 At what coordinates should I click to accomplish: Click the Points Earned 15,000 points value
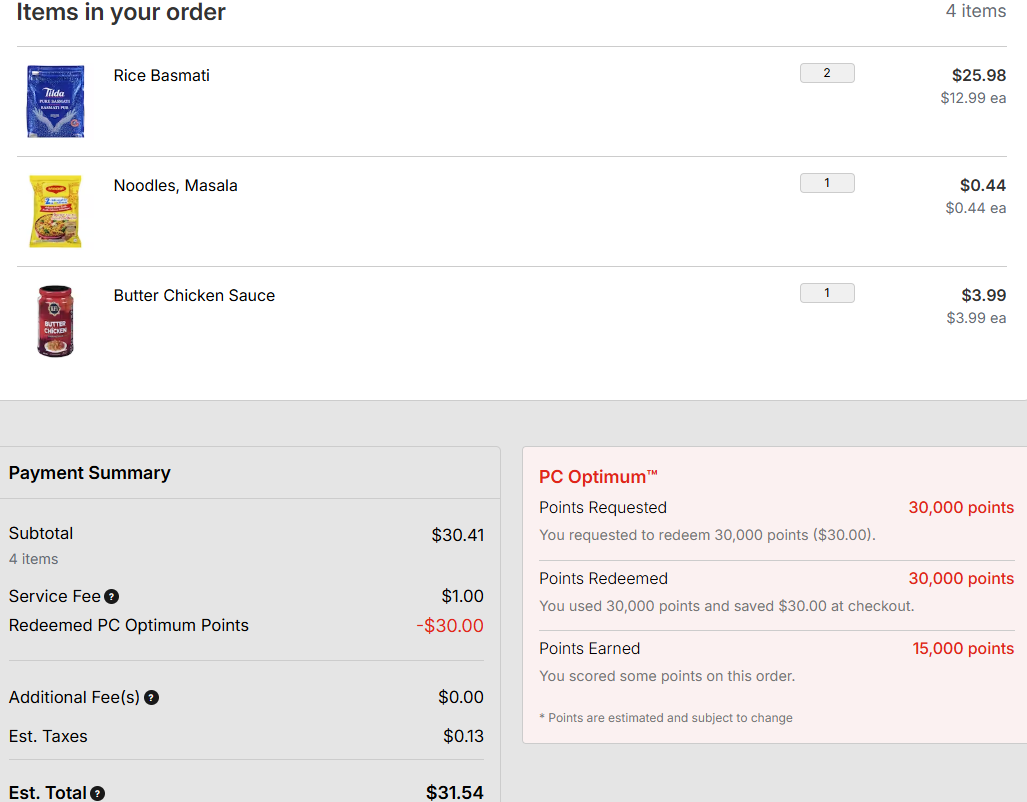[963, 649]
